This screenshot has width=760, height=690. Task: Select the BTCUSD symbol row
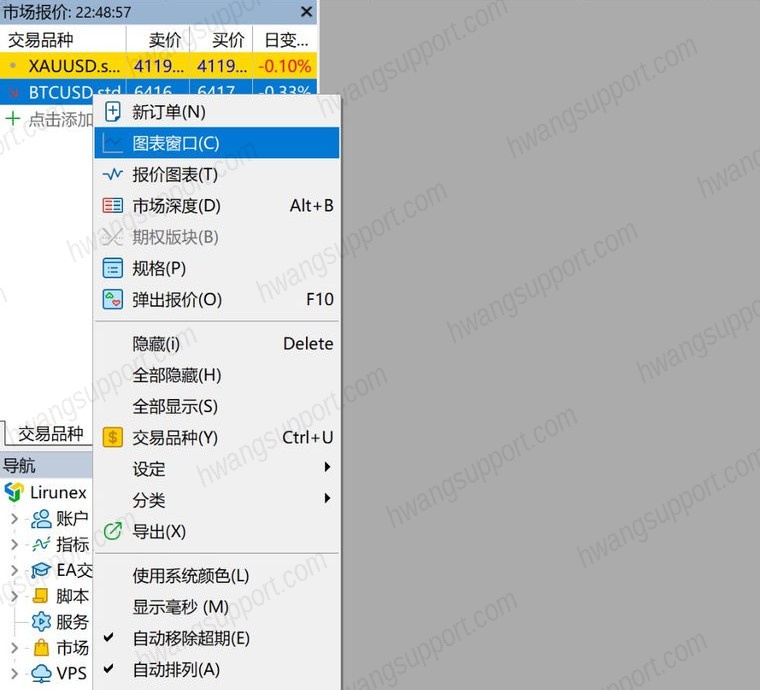pos(158,91)
